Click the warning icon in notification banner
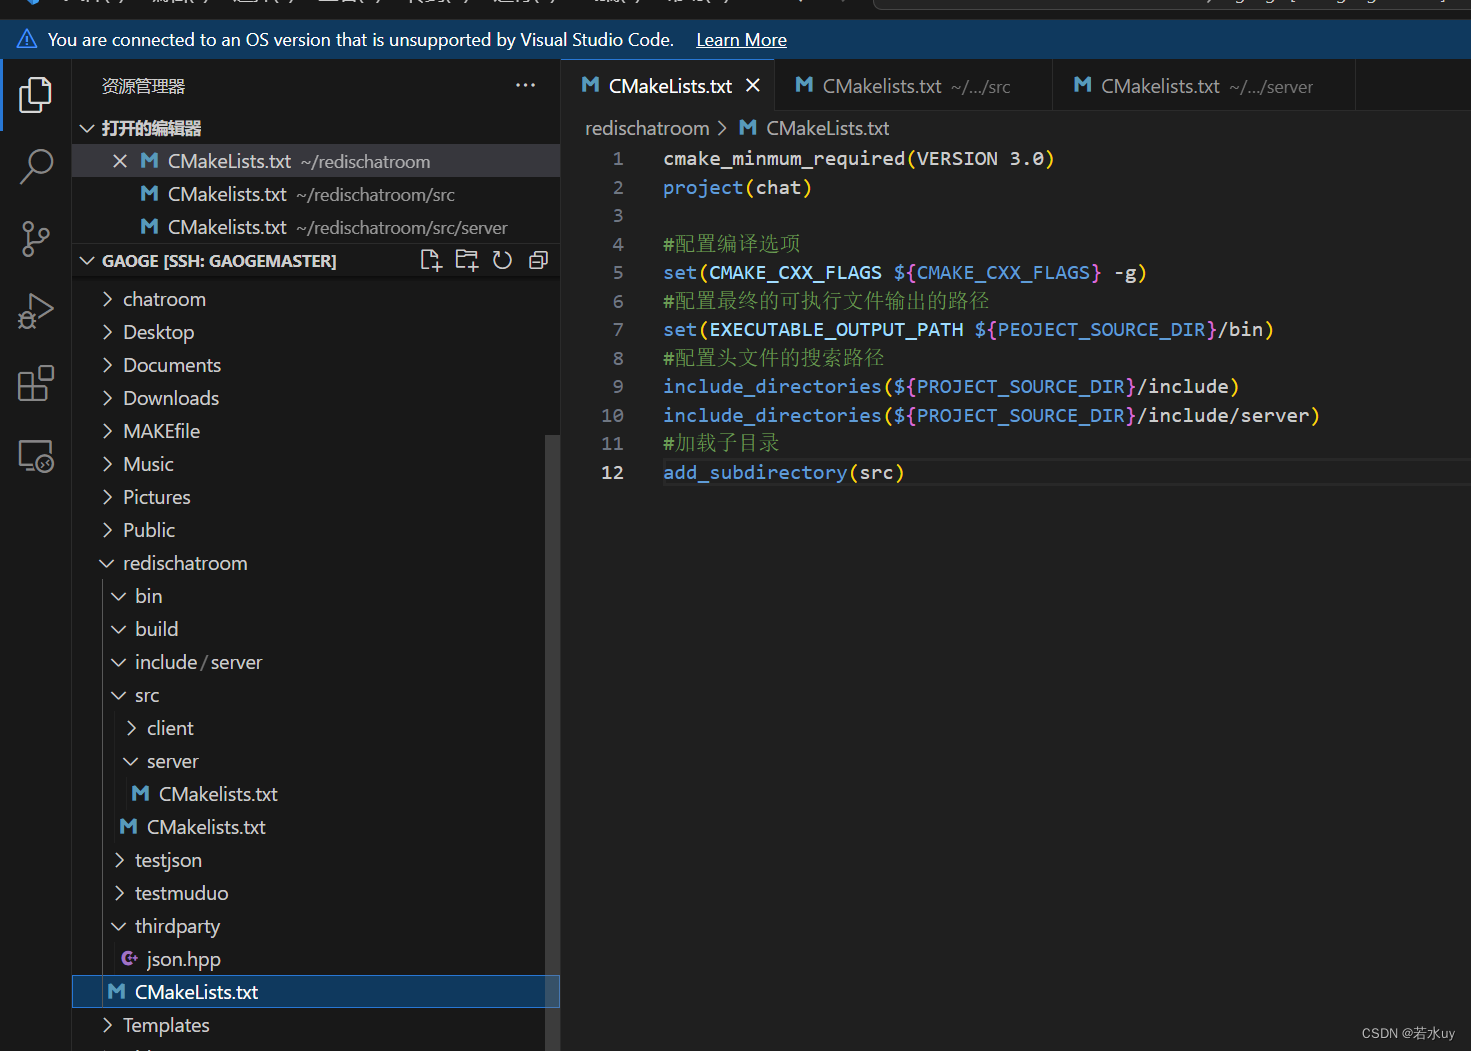Image resolution: width=1471 pixels, height=1051 pixels. click(x=27, y=39)
